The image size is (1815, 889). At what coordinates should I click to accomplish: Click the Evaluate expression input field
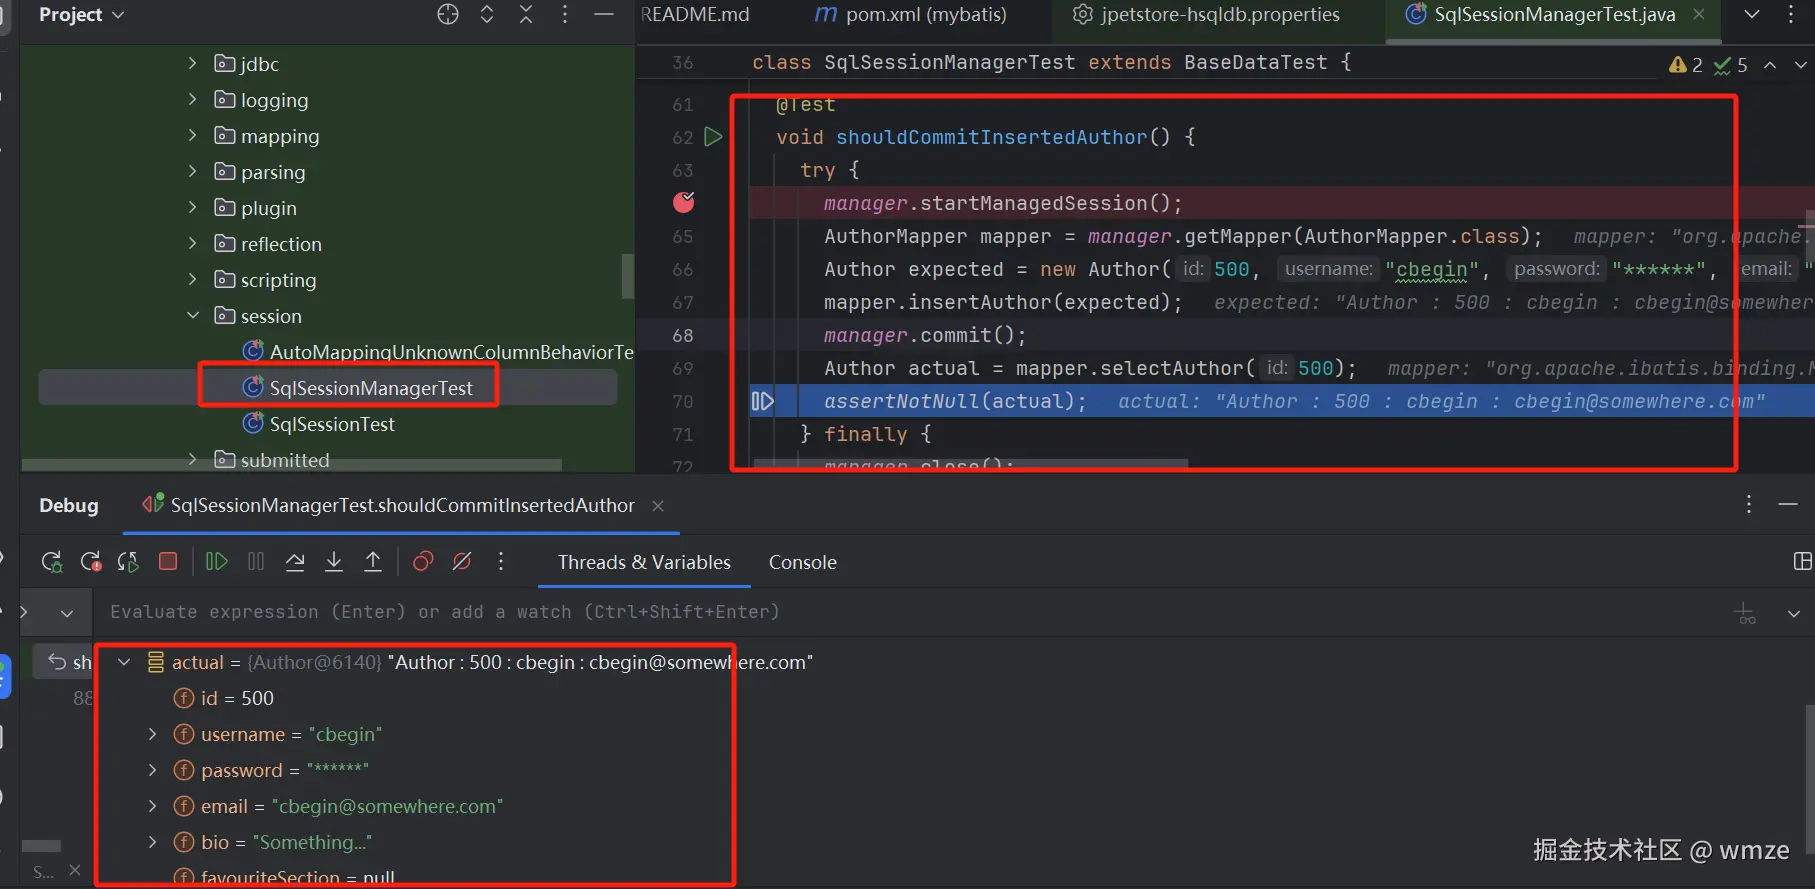click(900, 612)
